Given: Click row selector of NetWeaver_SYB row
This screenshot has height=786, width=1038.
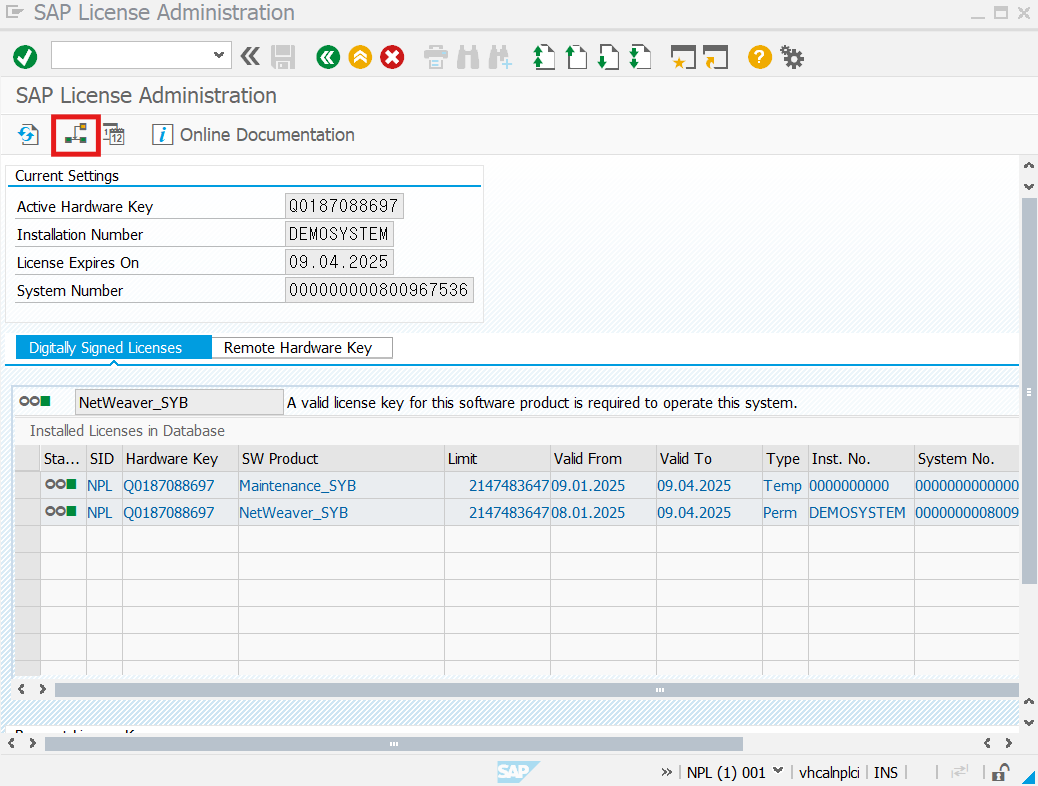Looking at the screenshot, I should 28,513.
